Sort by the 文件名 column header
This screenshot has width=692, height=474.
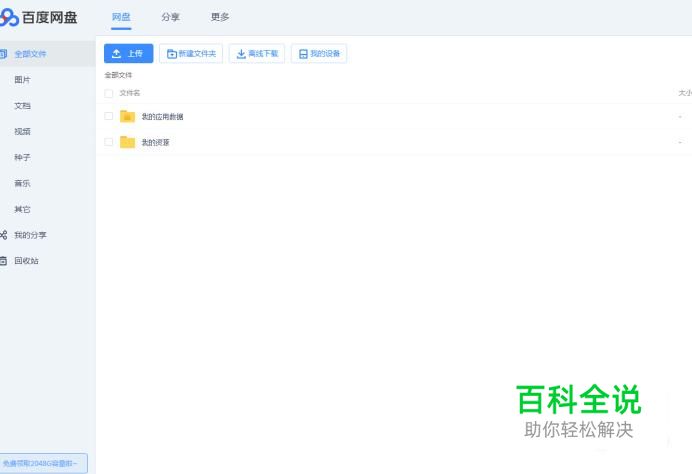pos(130,93)
